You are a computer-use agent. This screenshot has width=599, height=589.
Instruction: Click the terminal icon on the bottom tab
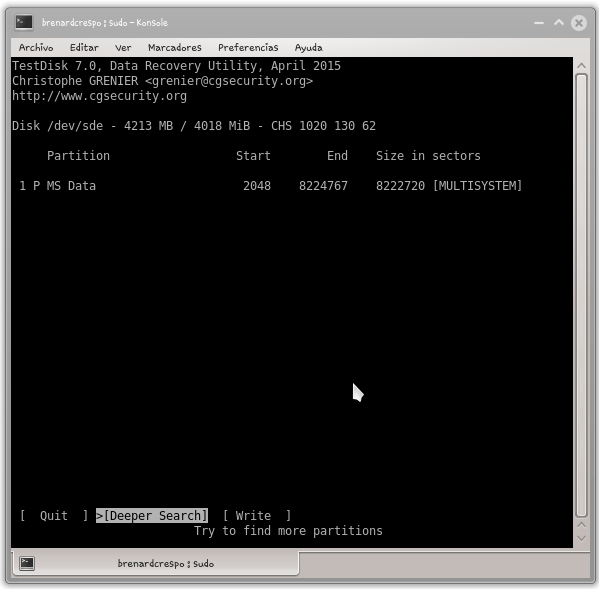click(x=27, y=563)
